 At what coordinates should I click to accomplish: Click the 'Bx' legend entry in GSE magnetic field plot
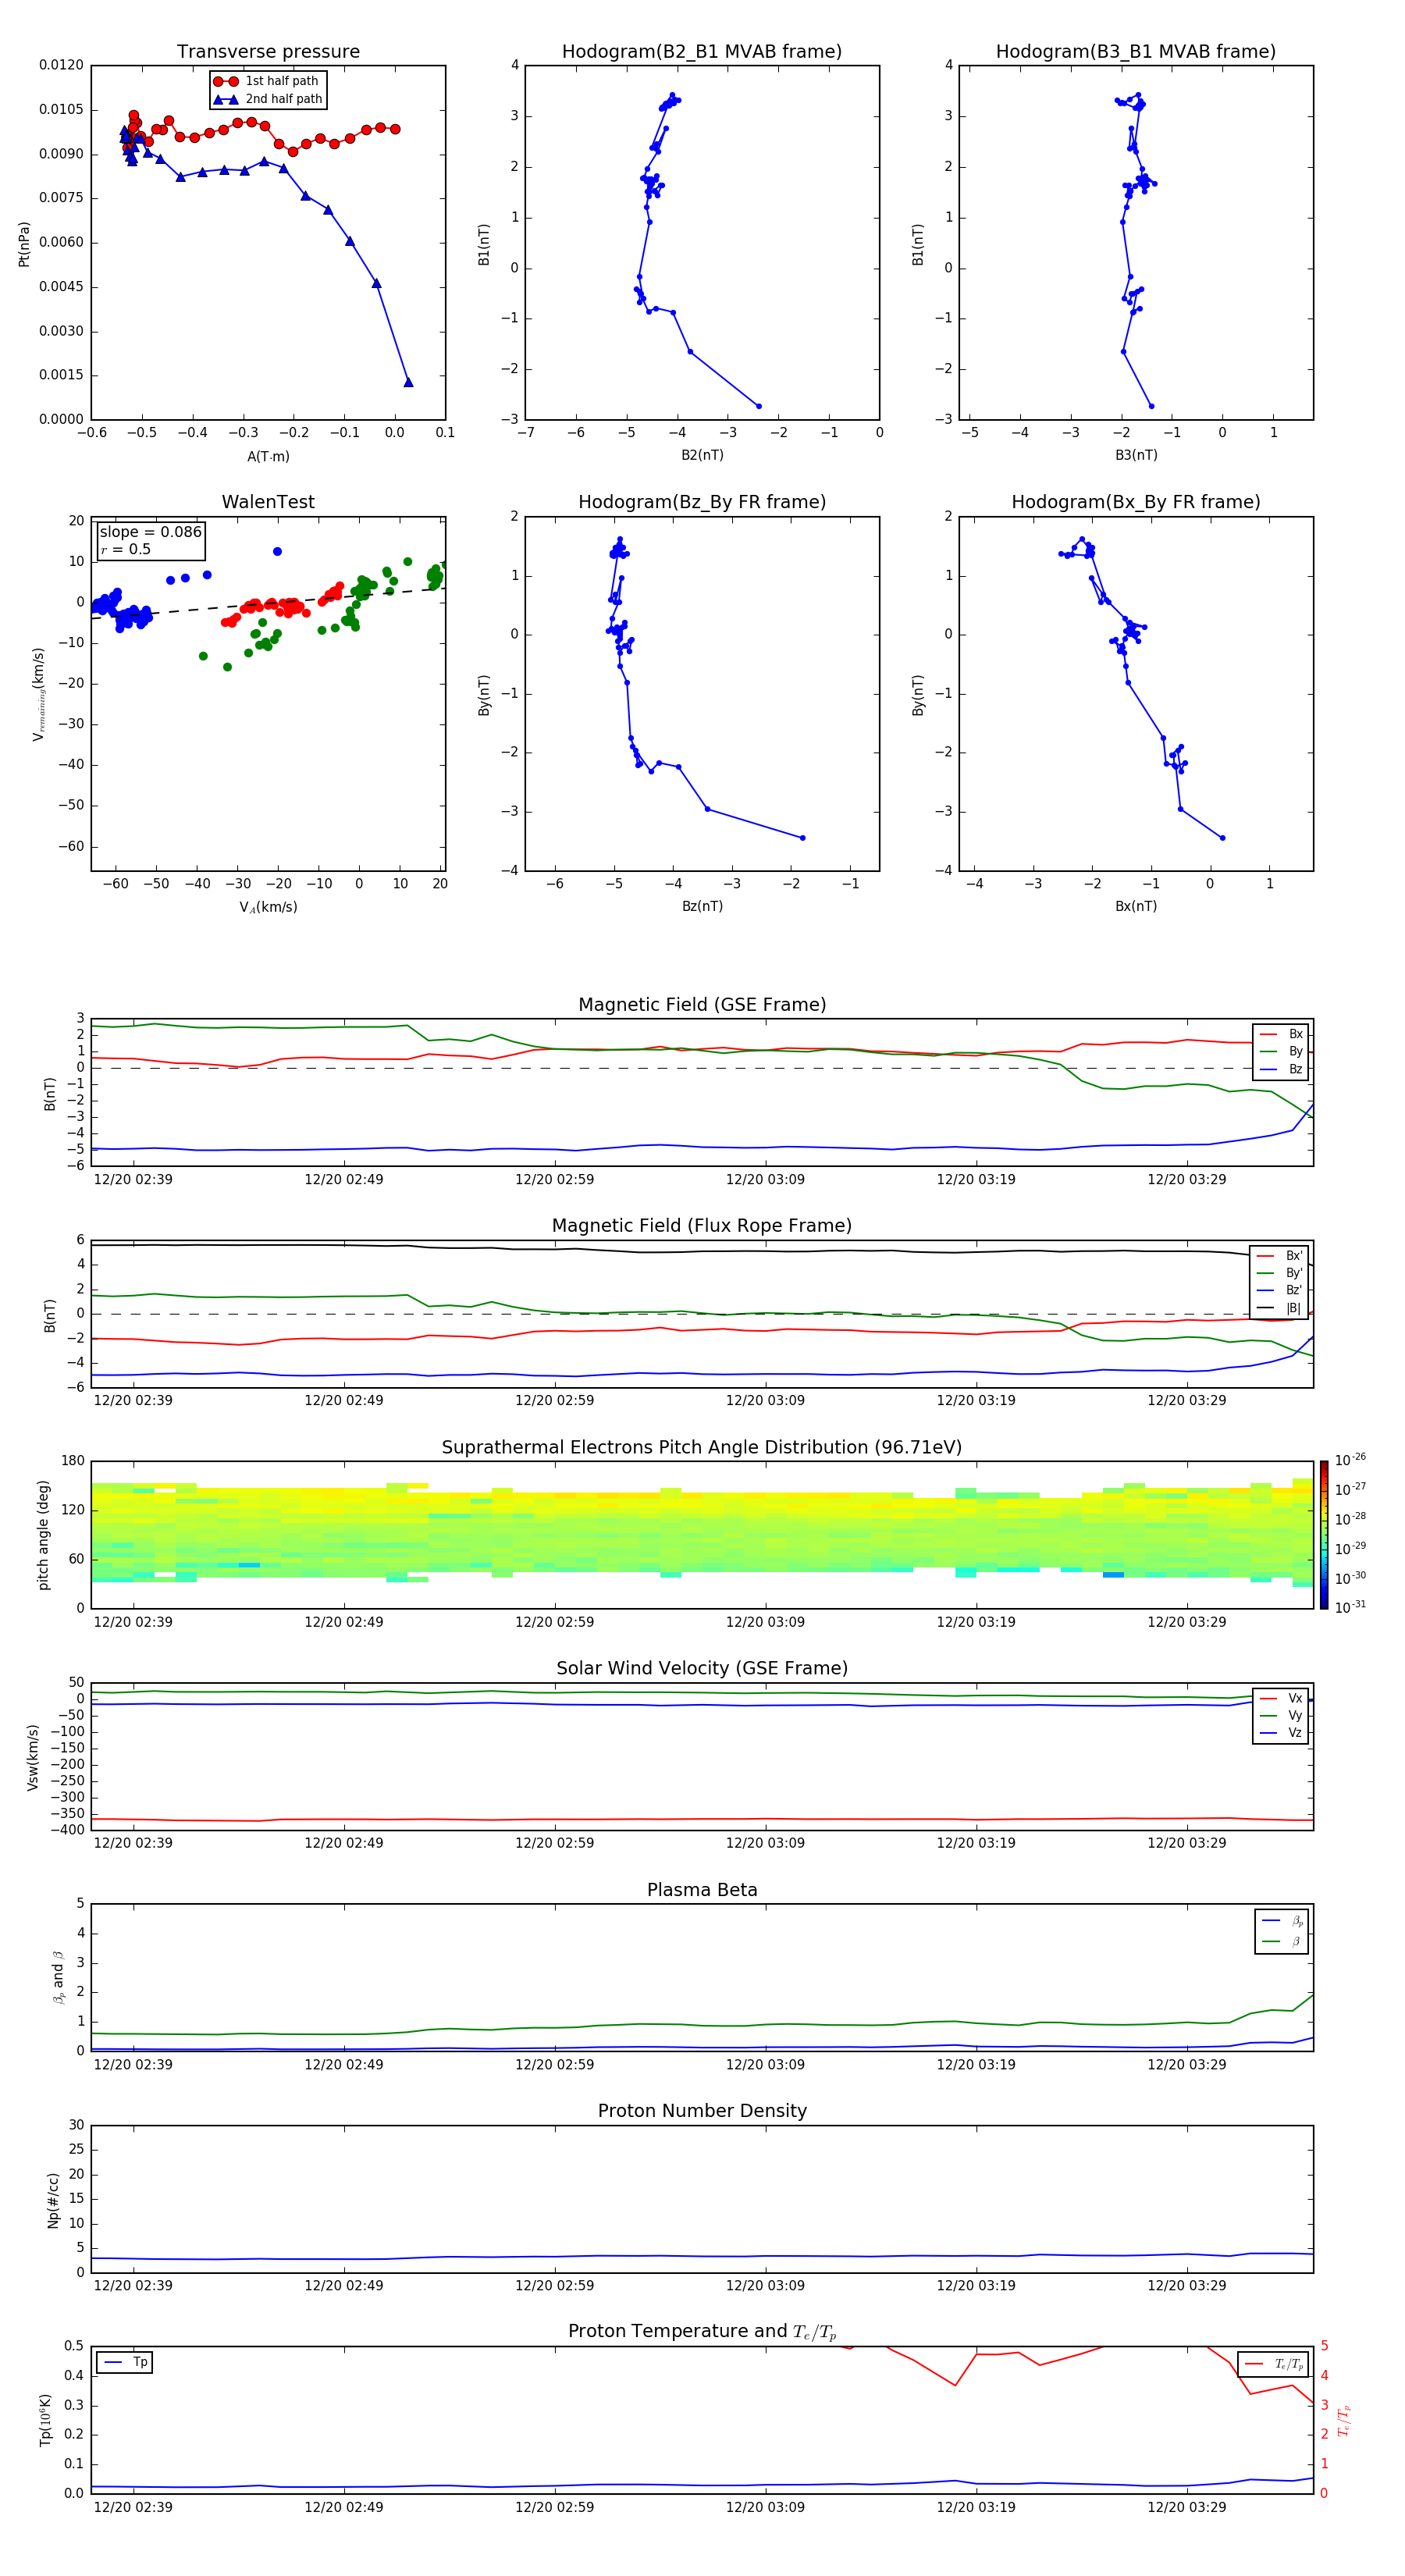[1281, 1034]
